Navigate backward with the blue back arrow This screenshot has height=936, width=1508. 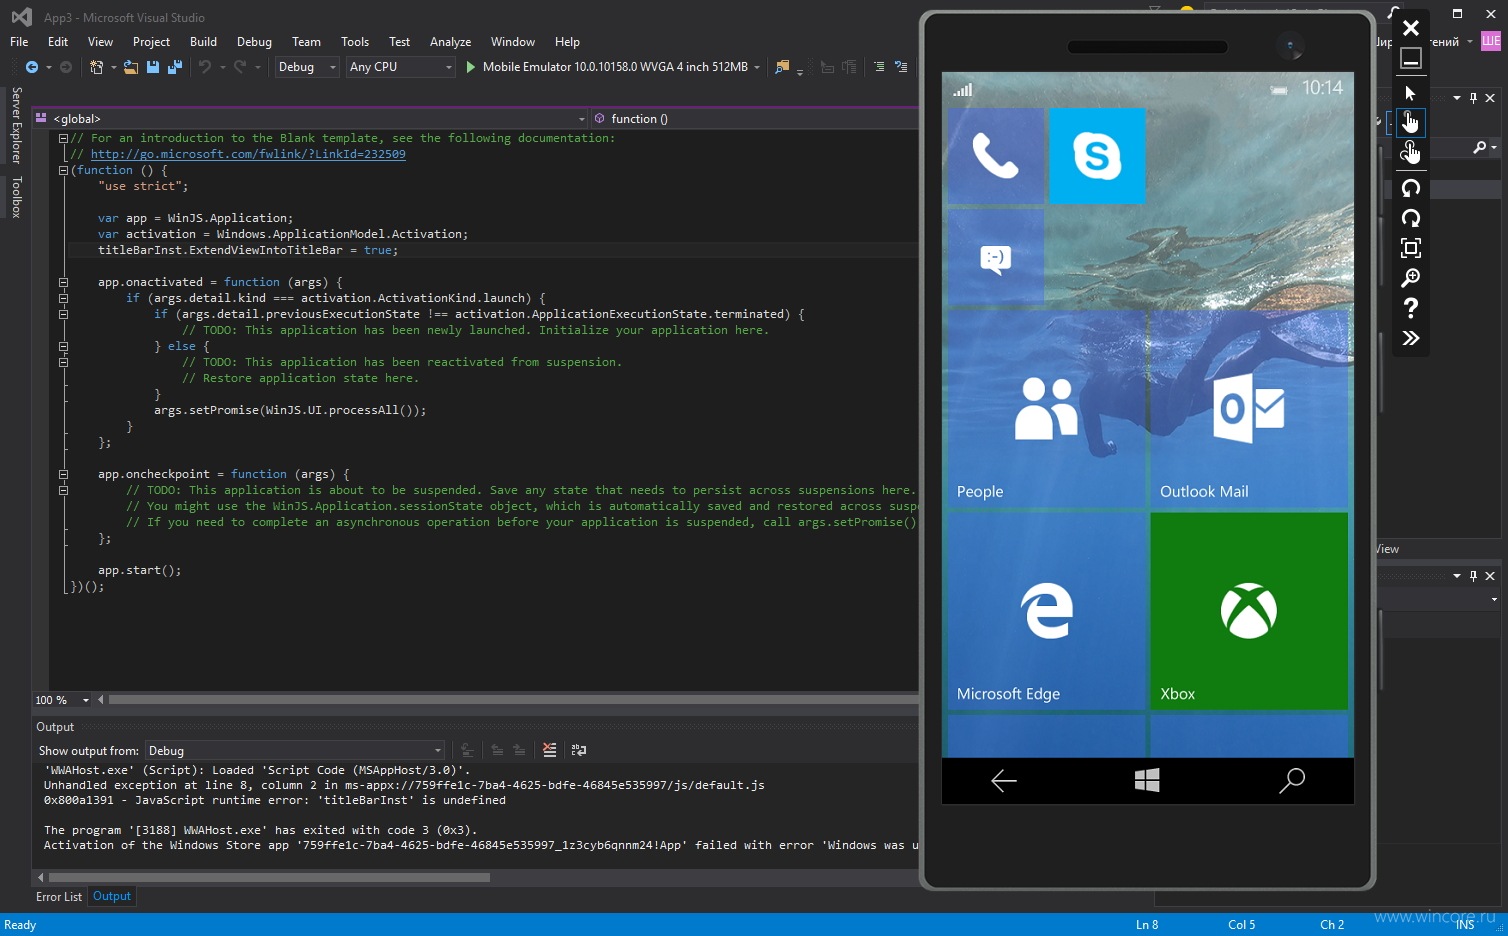pyautogui.click(x=32, y=67)
